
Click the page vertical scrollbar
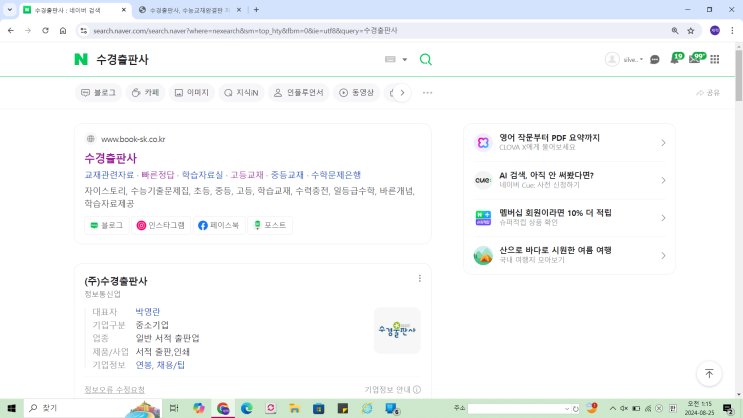pos(739,74)
